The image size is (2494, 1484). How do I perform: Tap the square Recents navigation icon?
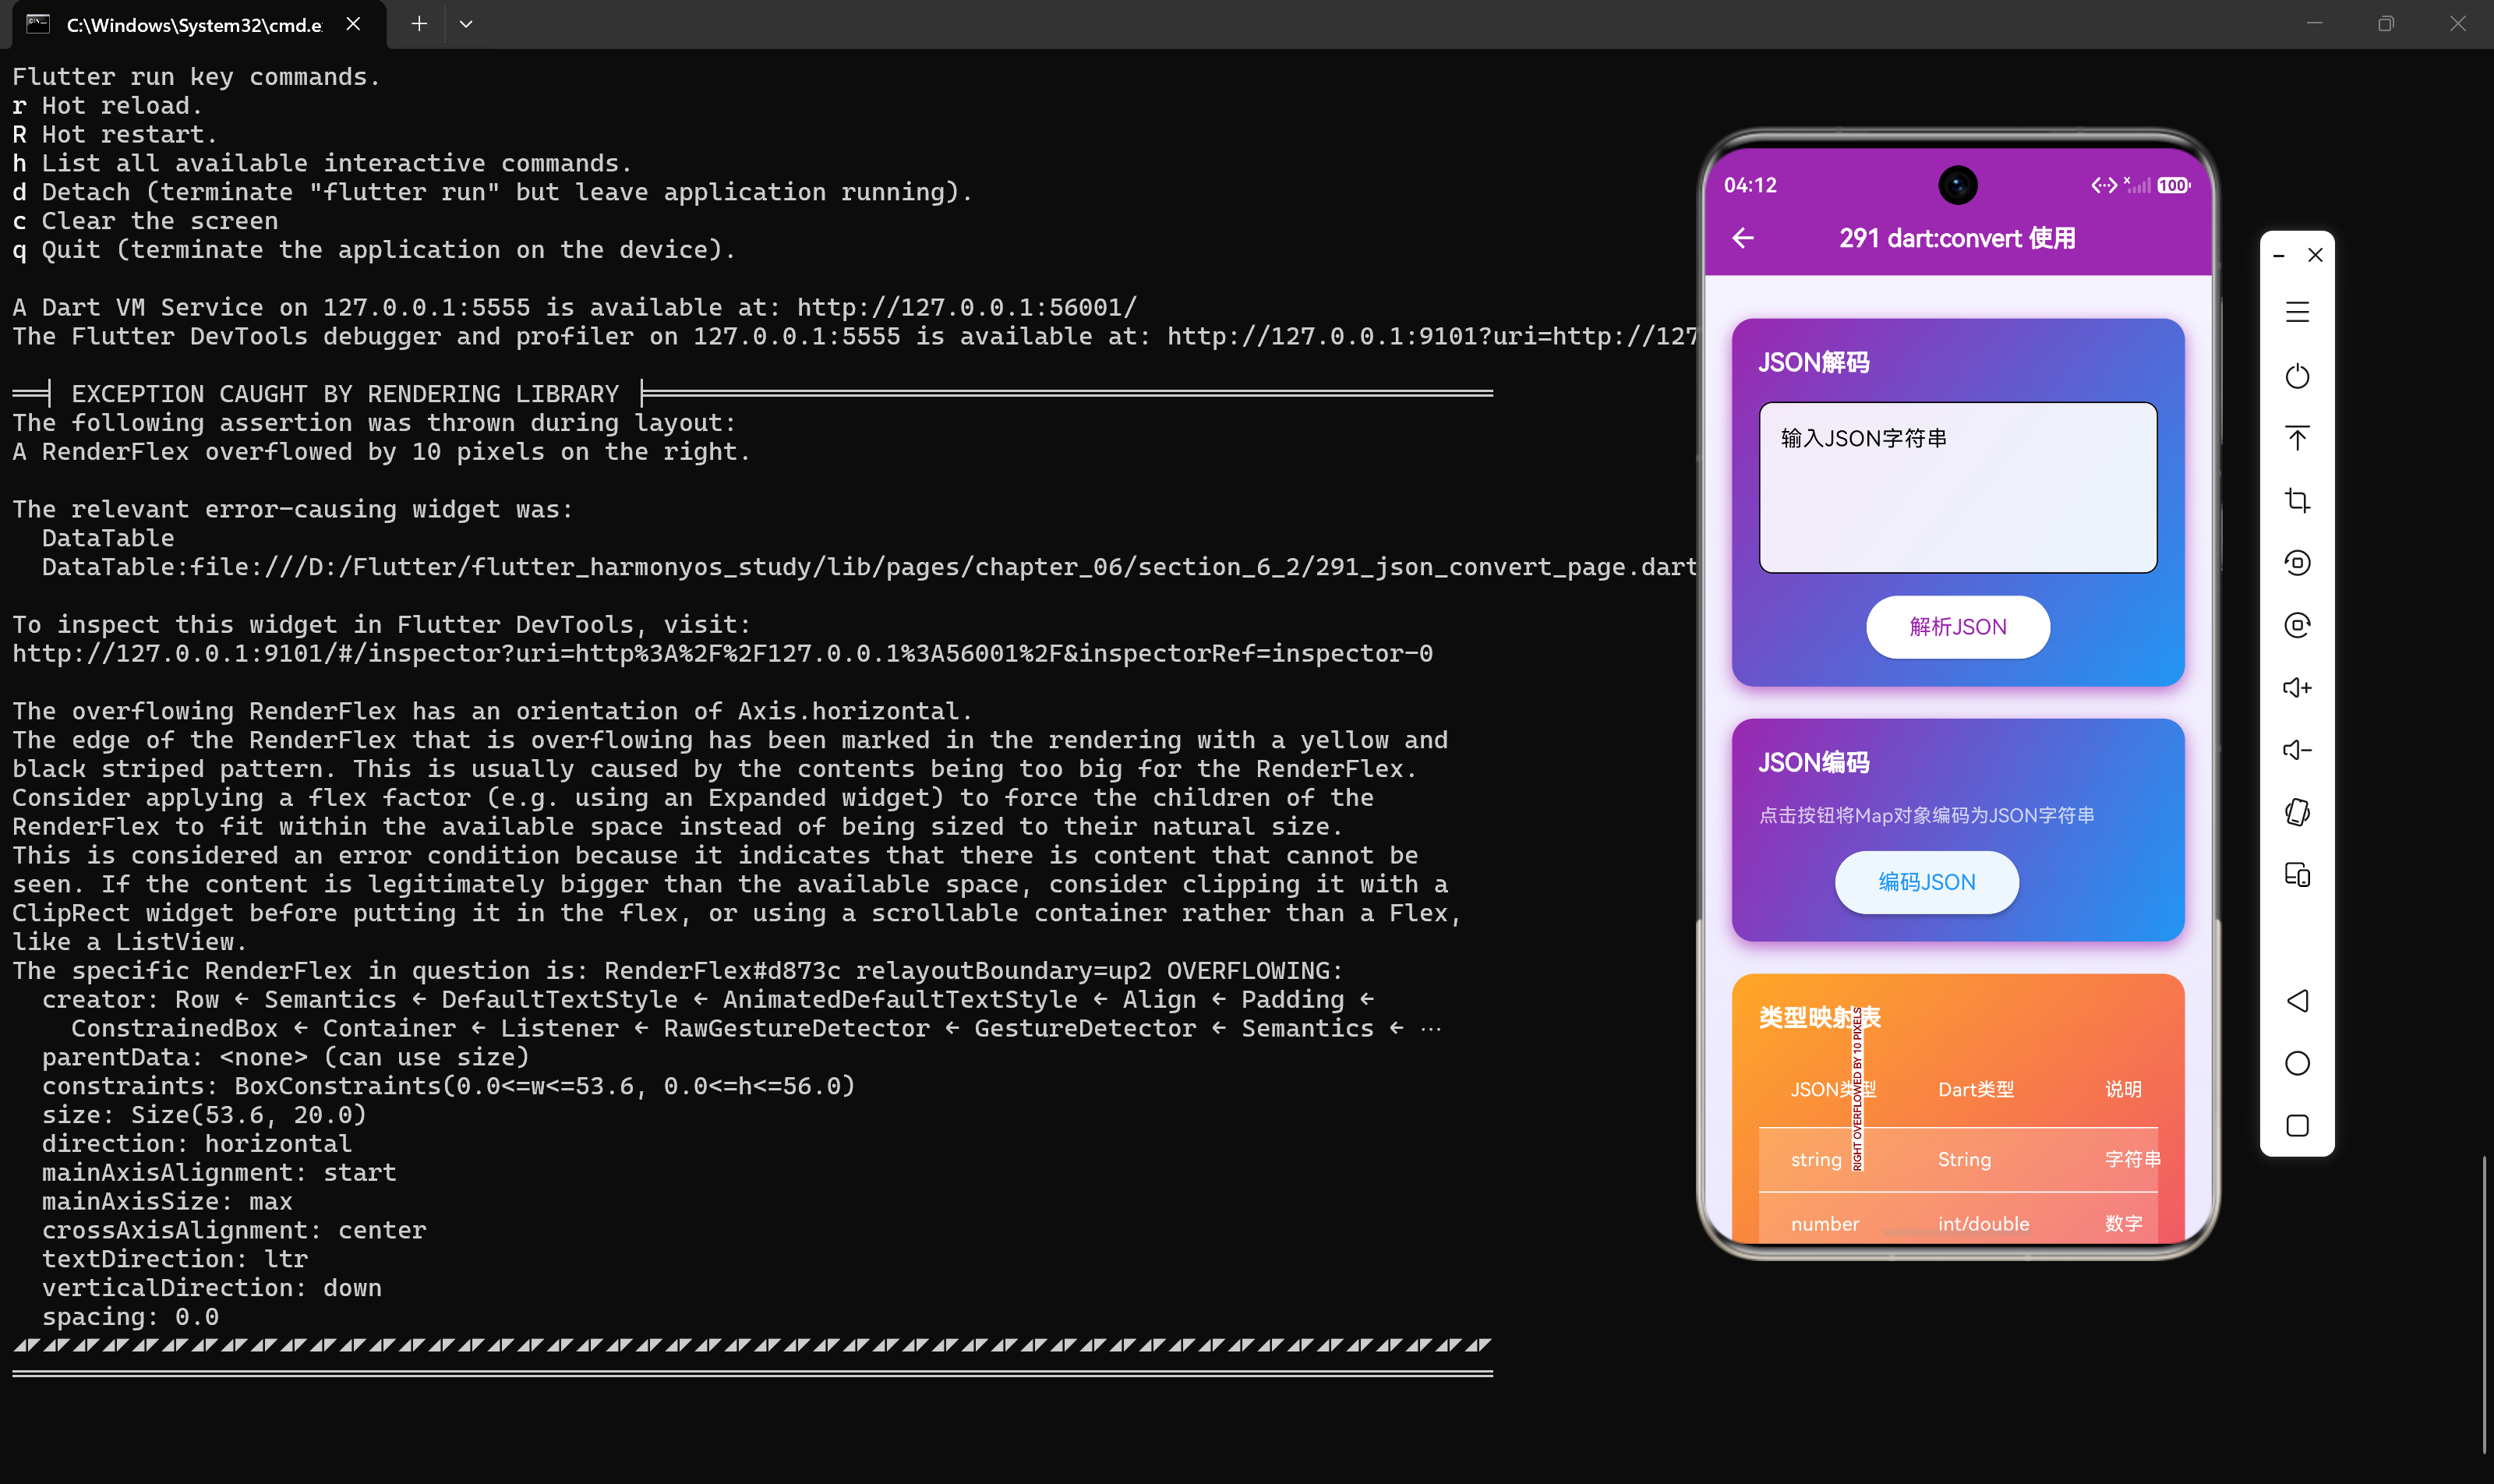pos(2297,1126)
